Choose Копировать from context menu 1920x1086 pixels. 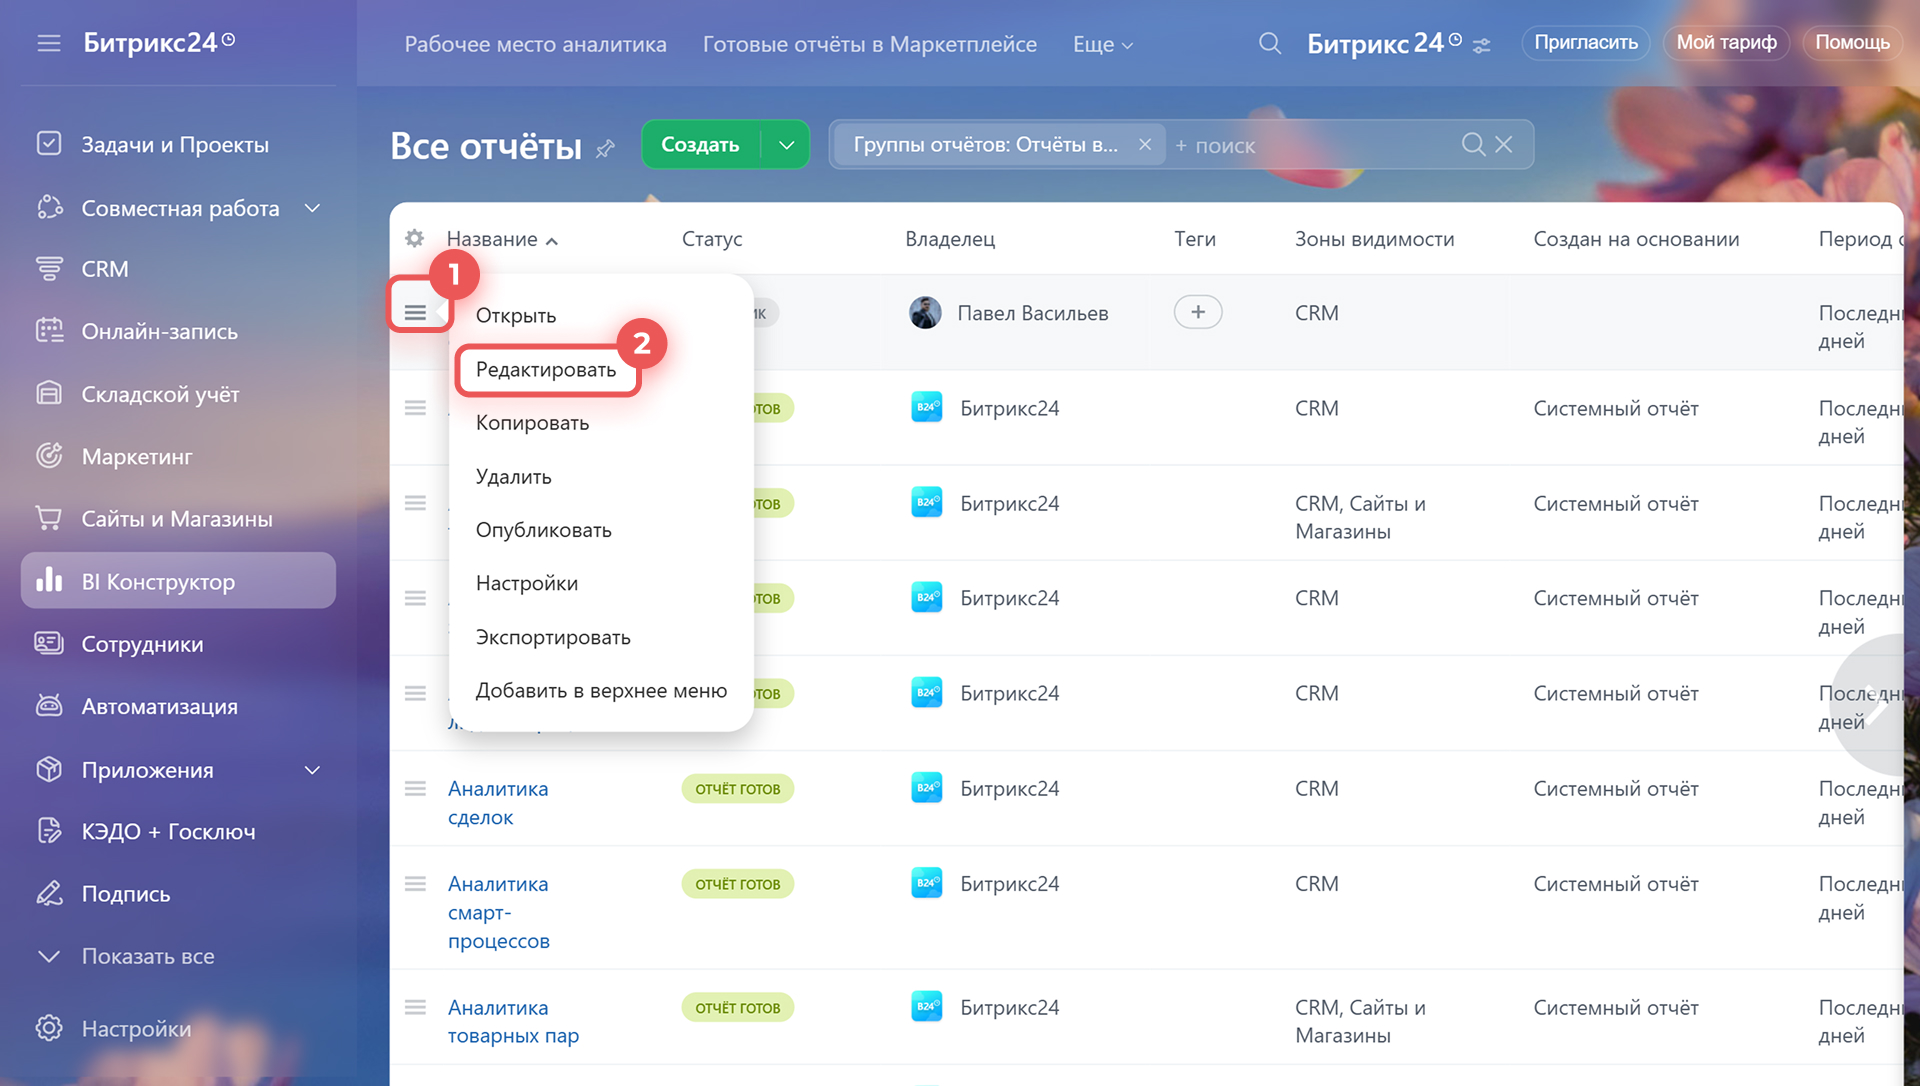click(x=532, y=422)
